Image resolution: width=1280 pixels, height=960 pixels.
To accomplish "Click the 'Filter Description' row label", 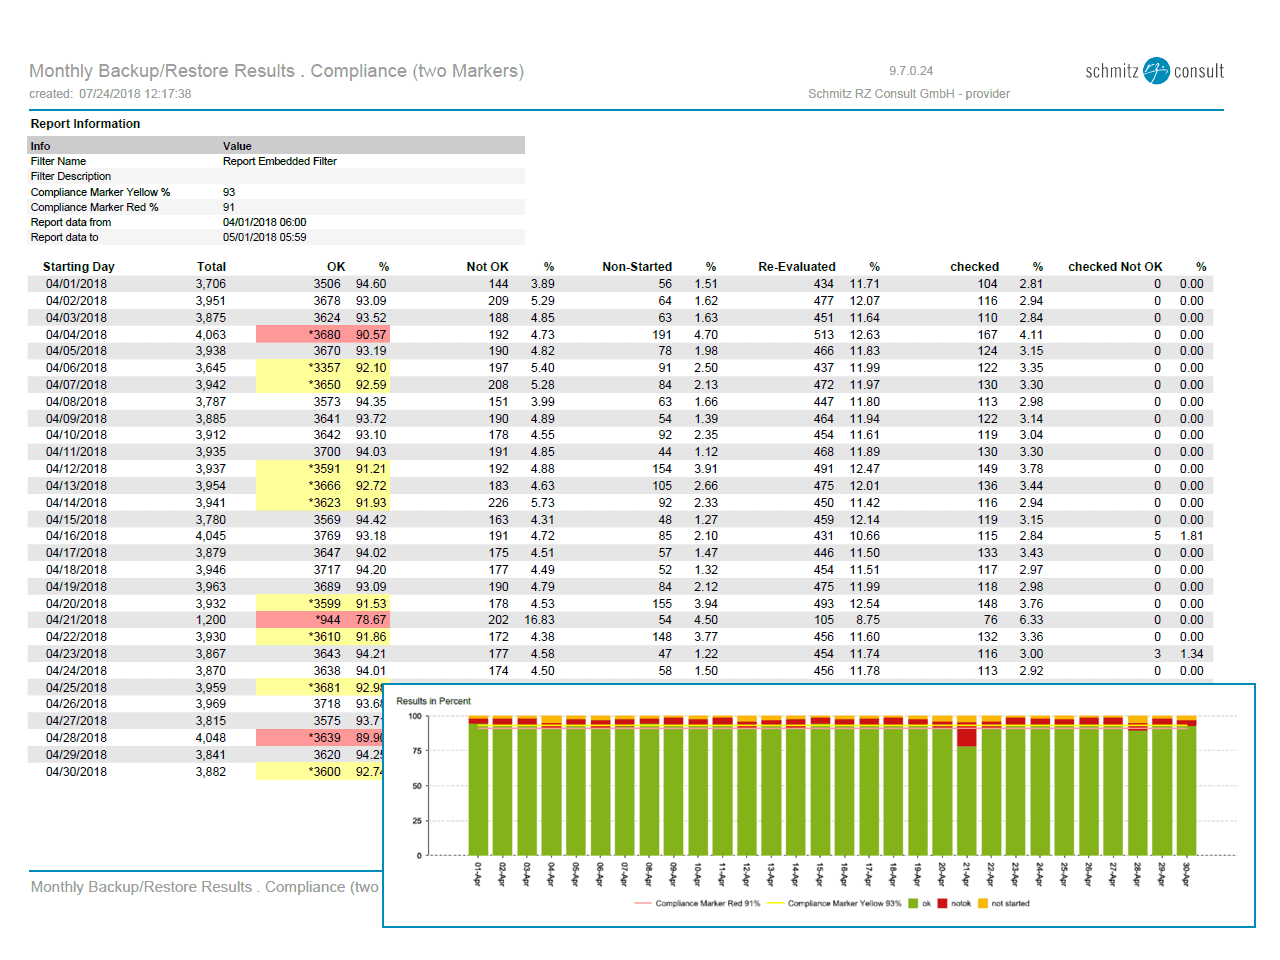I will pyautogui.click(x=70, y=176).
